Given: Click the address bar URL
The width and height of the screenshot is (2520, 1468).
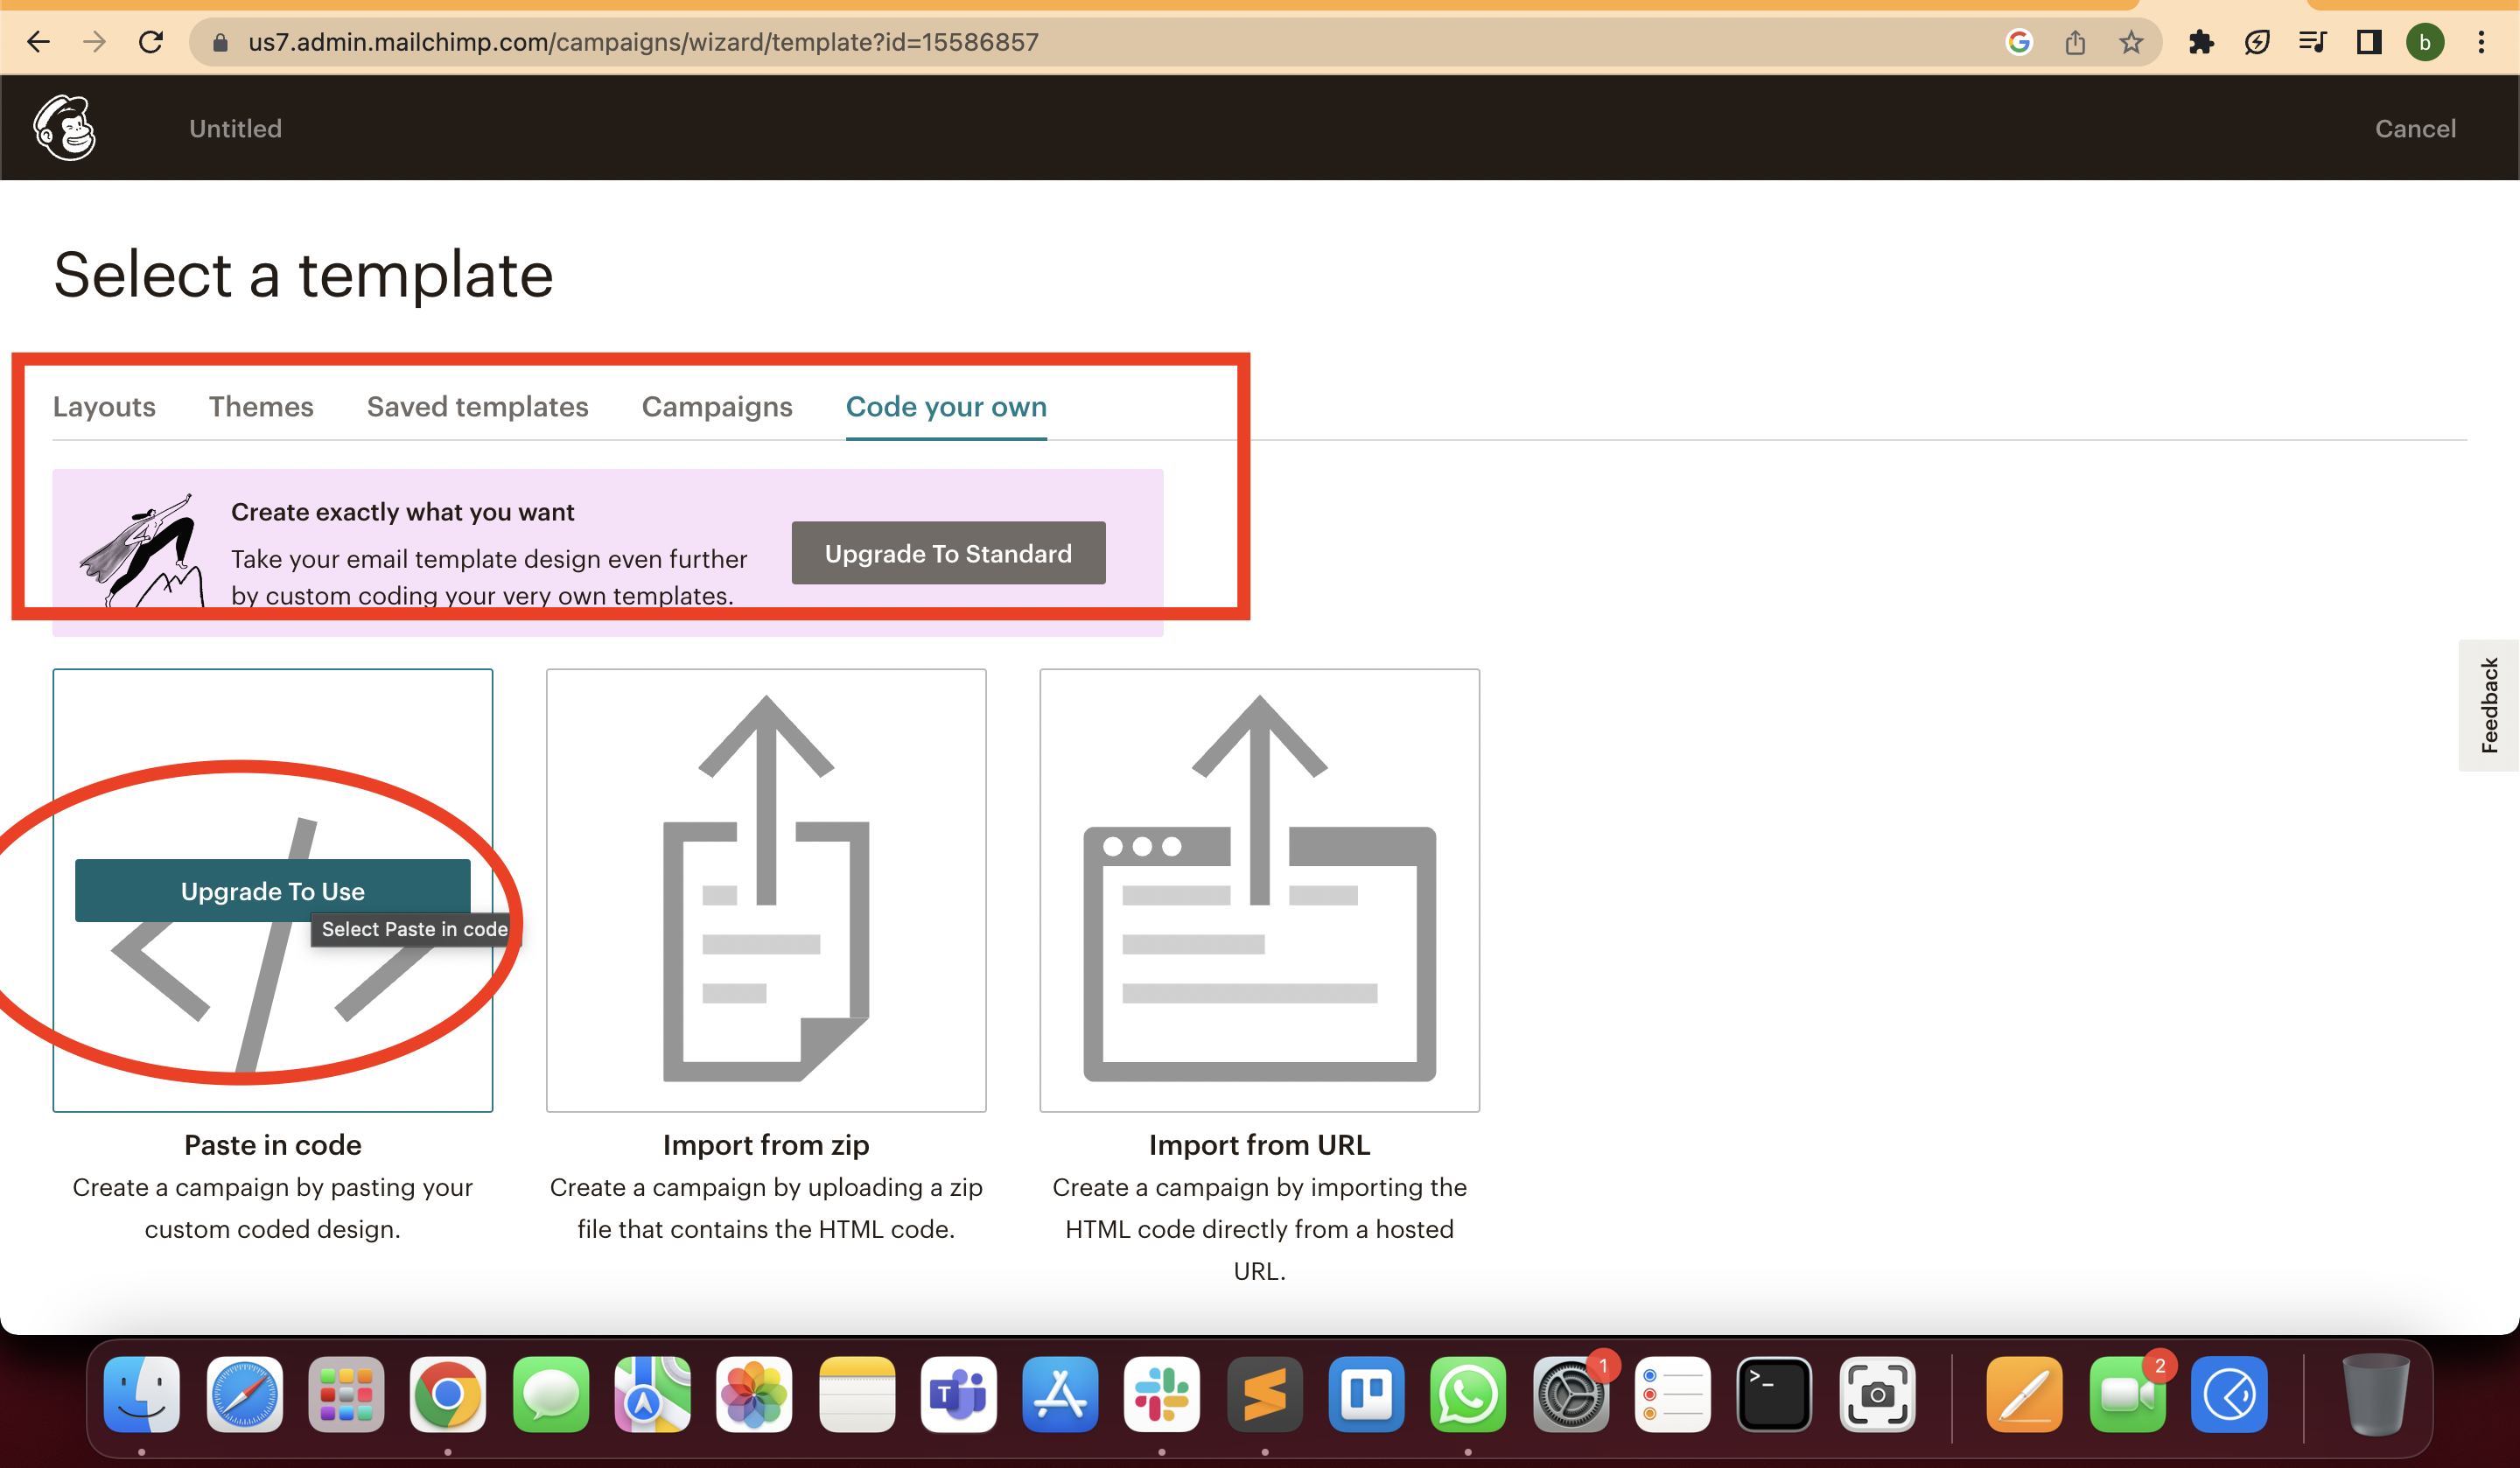Looking at the screenshot, I should pyautogui.click(x=643, y=42).
